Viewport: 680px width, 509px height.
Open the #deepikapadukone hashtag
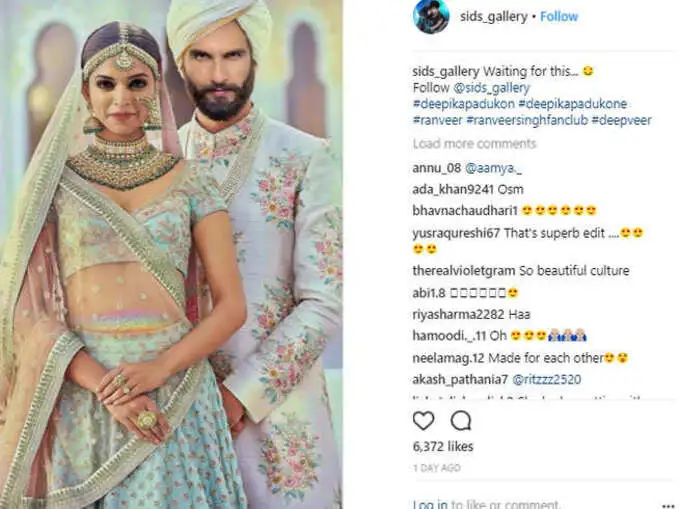(x=573, y=104)
